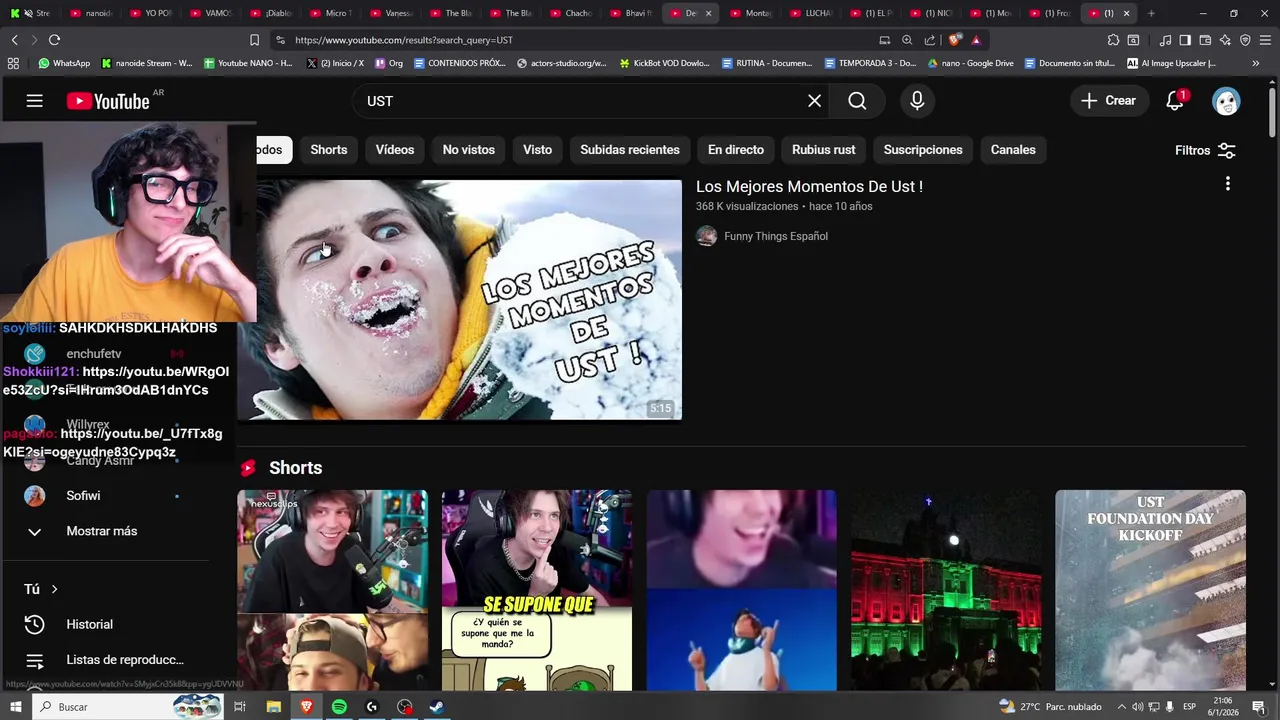Click the Funny Things Español channel avatar
1280x720 pixels.
pos(707,236)
